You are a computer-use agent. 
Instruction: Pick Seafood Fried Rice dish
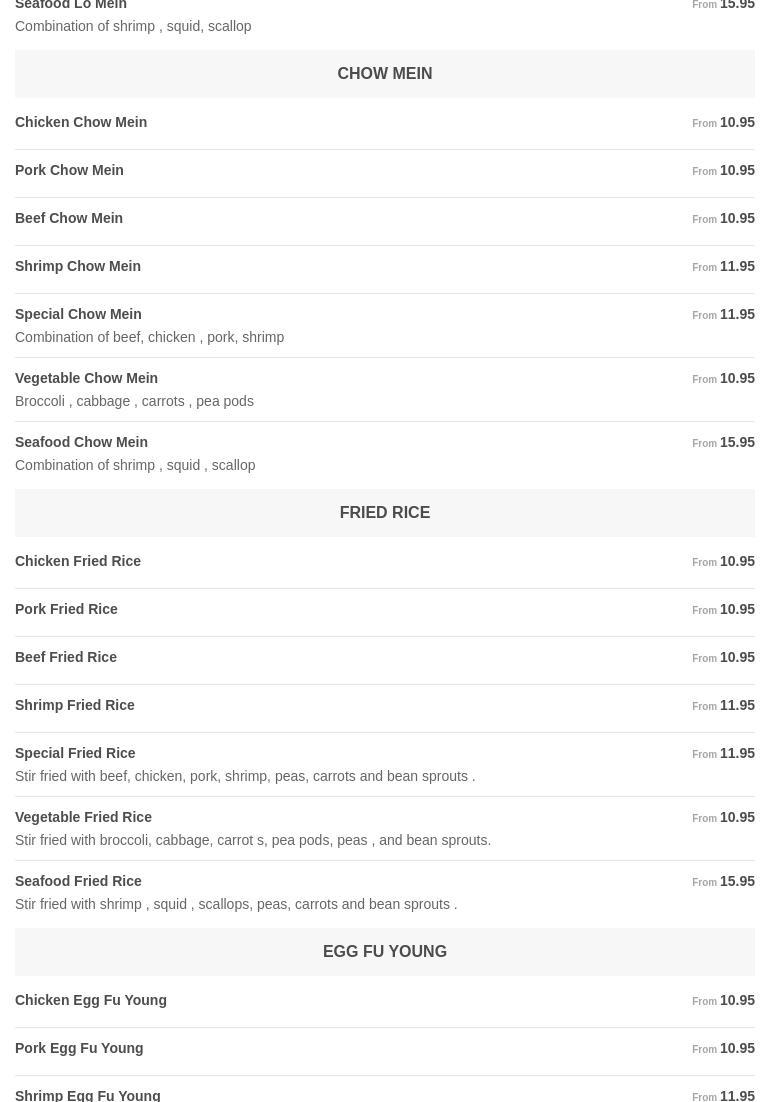click(x=78, y=881)
